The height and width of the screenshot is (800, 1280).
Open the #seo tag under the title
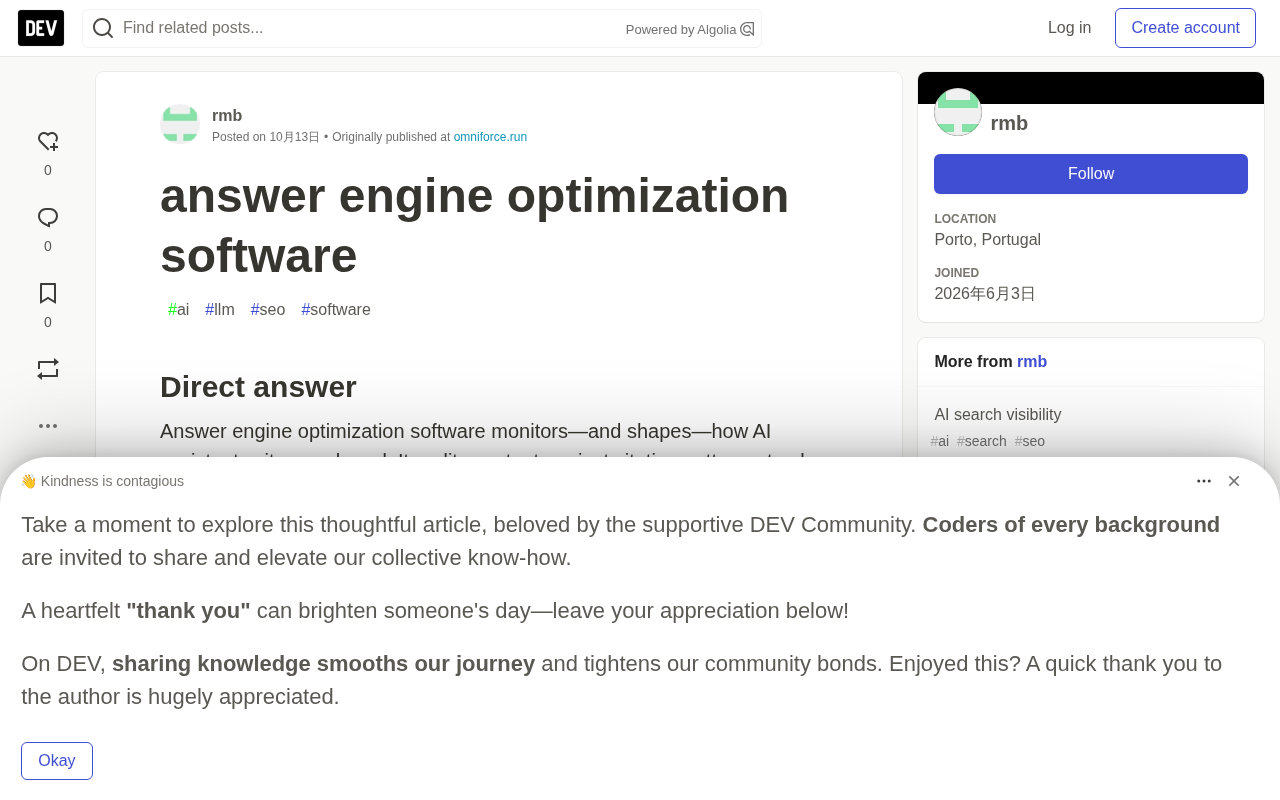268,310
